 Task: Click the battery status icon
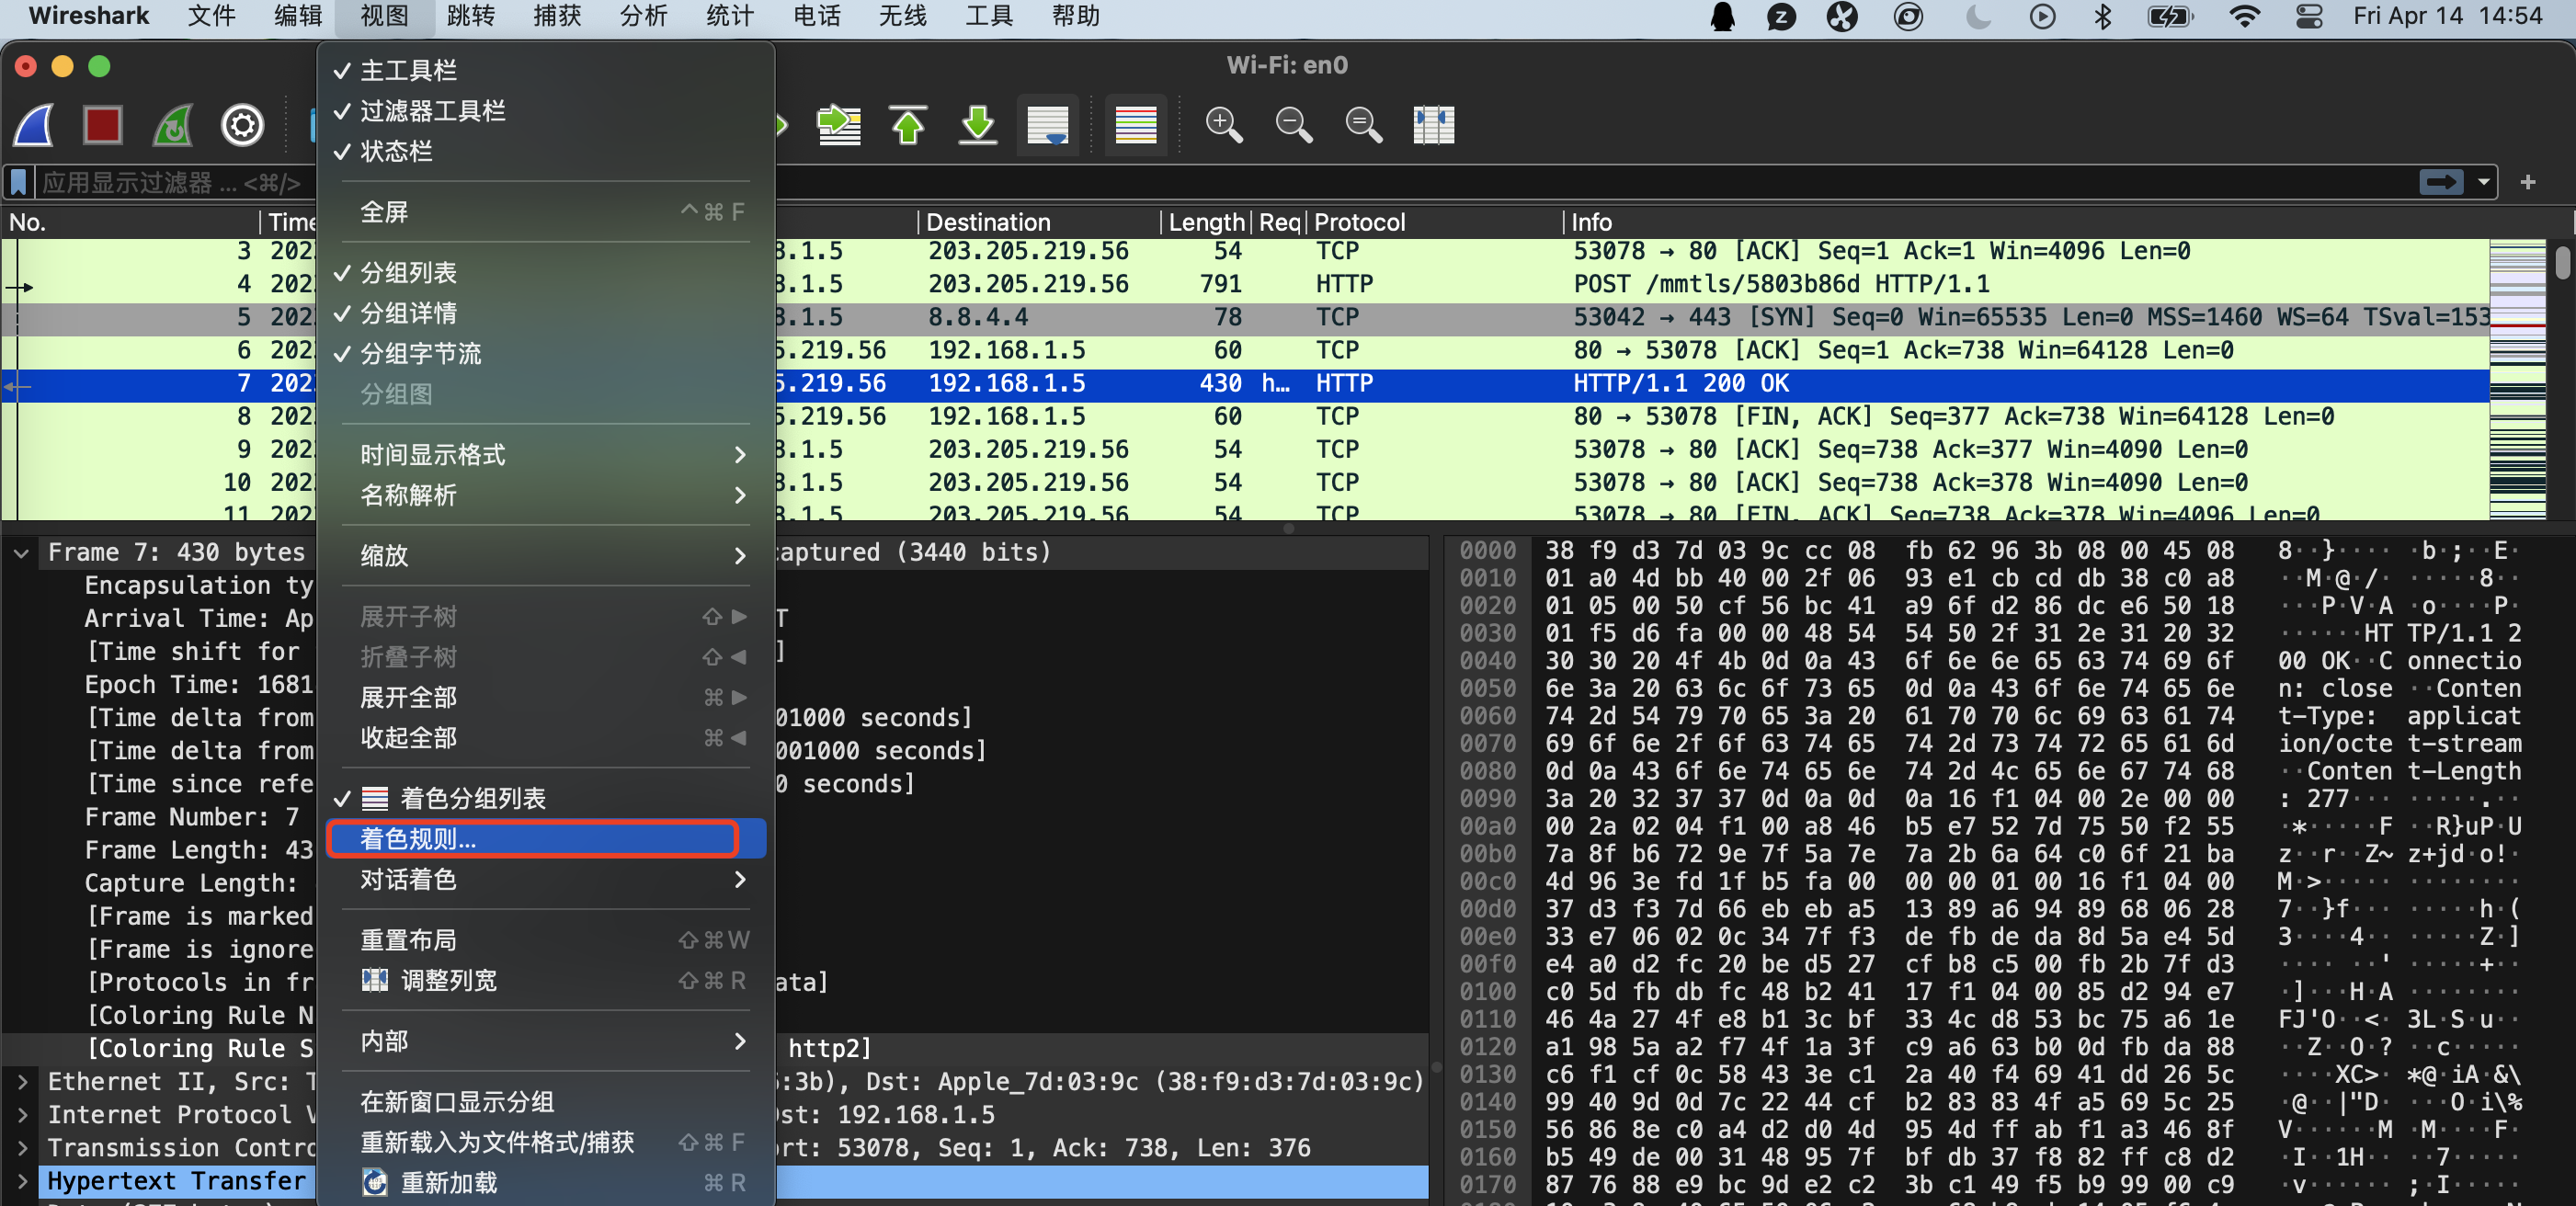pyautogui.click(x=2169, y=17)
